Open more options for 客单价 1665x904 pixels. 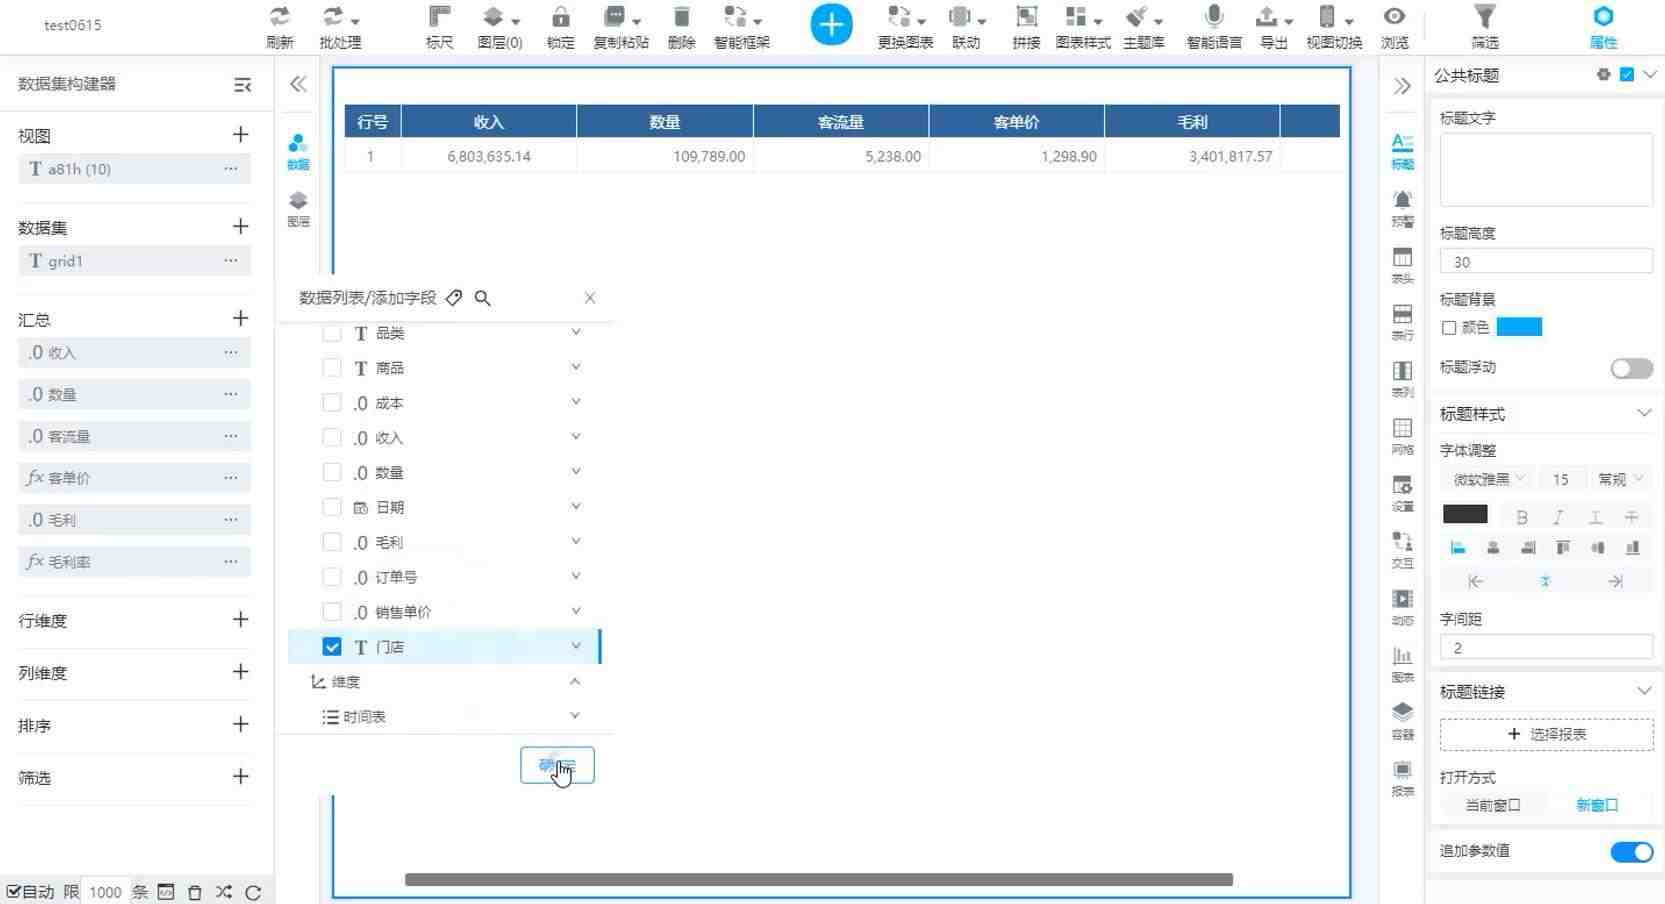231,478
